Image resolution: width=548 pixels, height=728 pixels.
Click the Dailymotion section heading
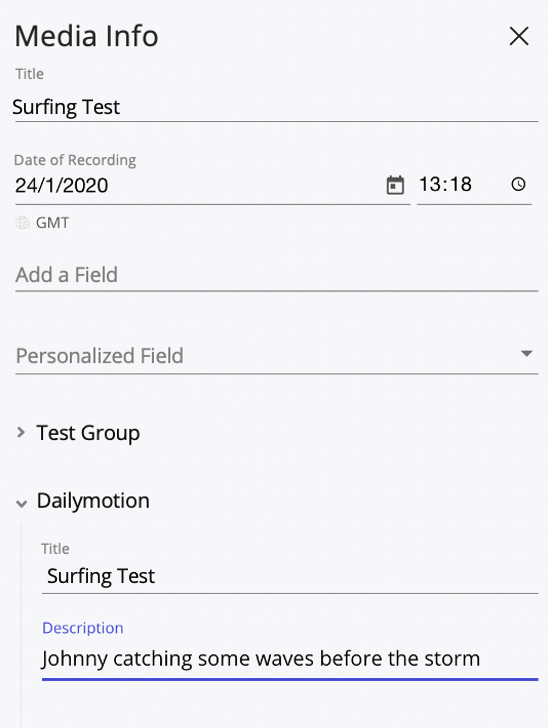tap(93, 501)
